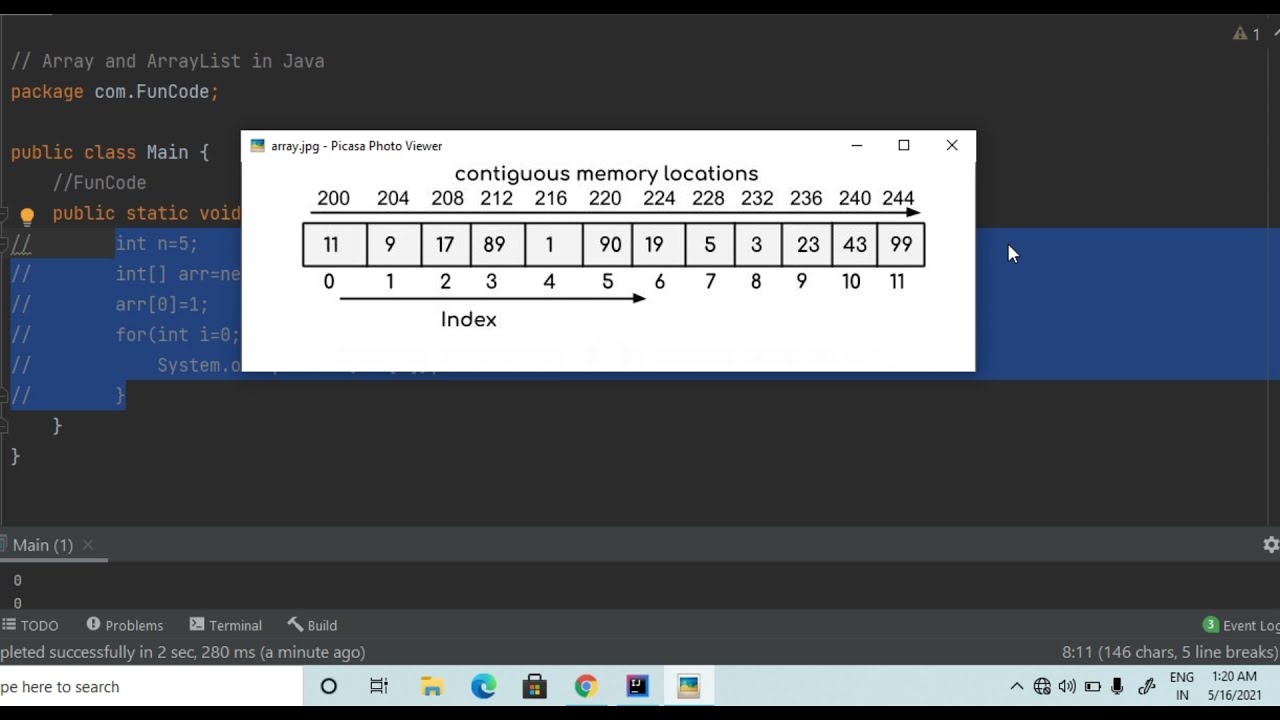The height and width of the screenshot is (720, 1280).
Task: Click the 'arr[0]=1;' commented line
Action: (x=162, y=305)
